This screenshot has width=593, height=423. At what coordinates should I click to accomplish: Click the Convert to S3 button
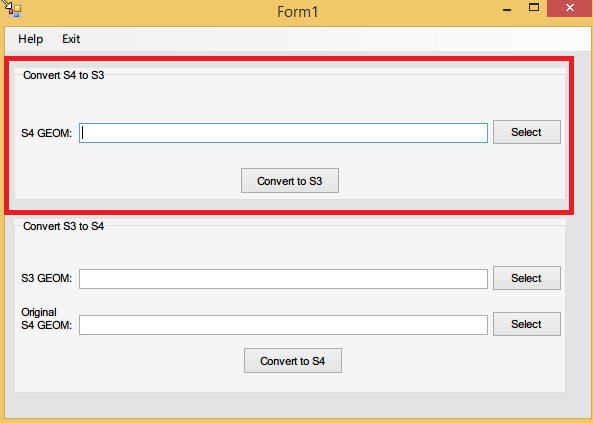(290, 180)
